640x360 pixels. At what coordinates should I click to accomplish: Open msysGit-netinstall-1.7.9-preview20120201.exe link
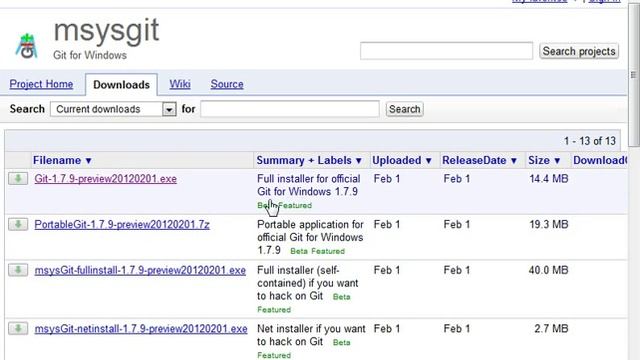(x=141, y=329)
